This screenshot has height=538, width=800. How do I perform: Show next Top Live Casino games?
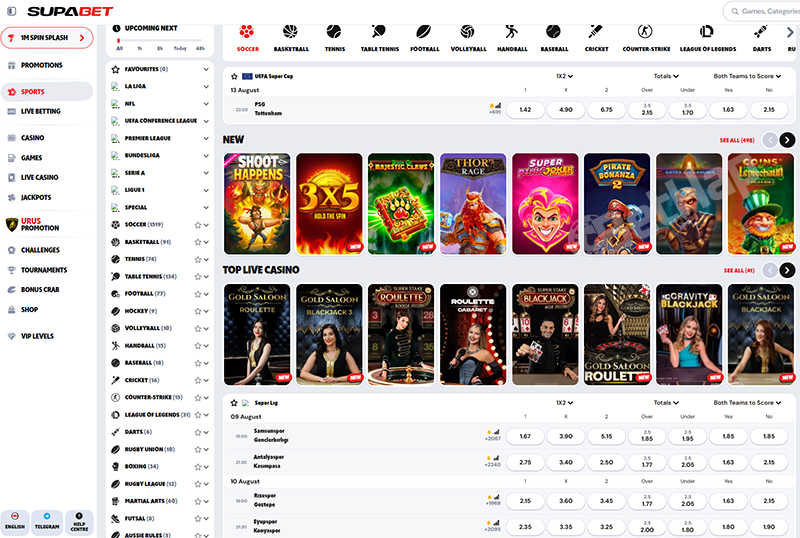click(787, 270)
